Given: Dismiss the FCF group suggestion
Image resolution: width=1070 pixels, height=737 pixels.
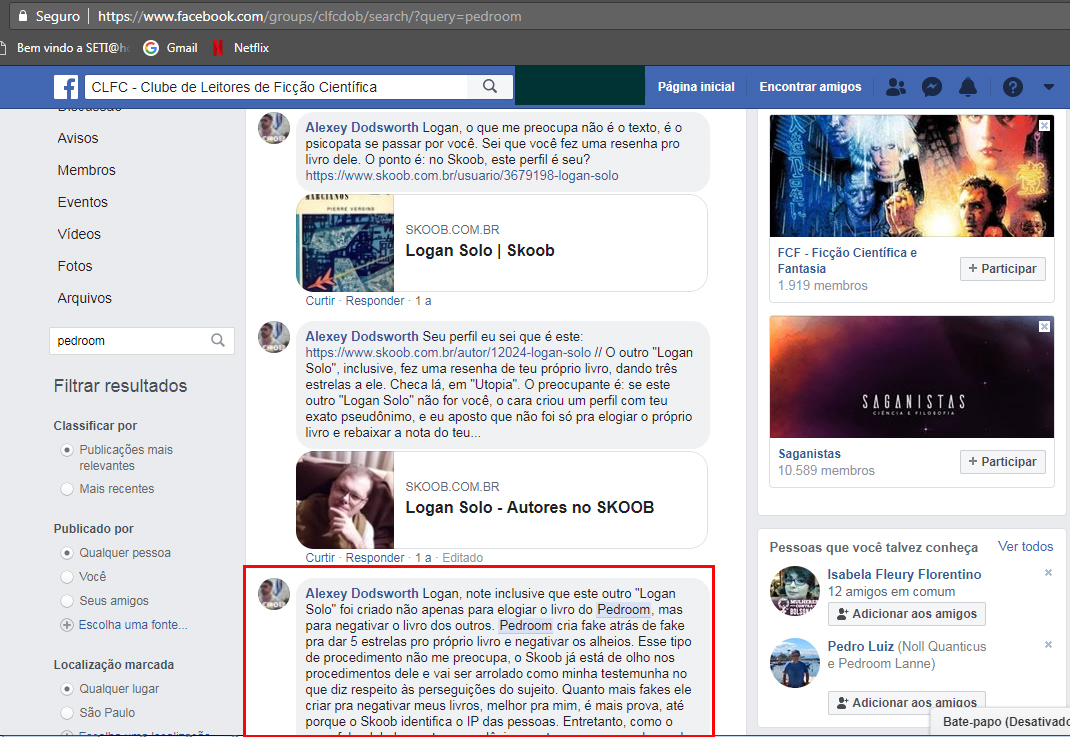Looking at the screenshot, I should coord(1045,126).
